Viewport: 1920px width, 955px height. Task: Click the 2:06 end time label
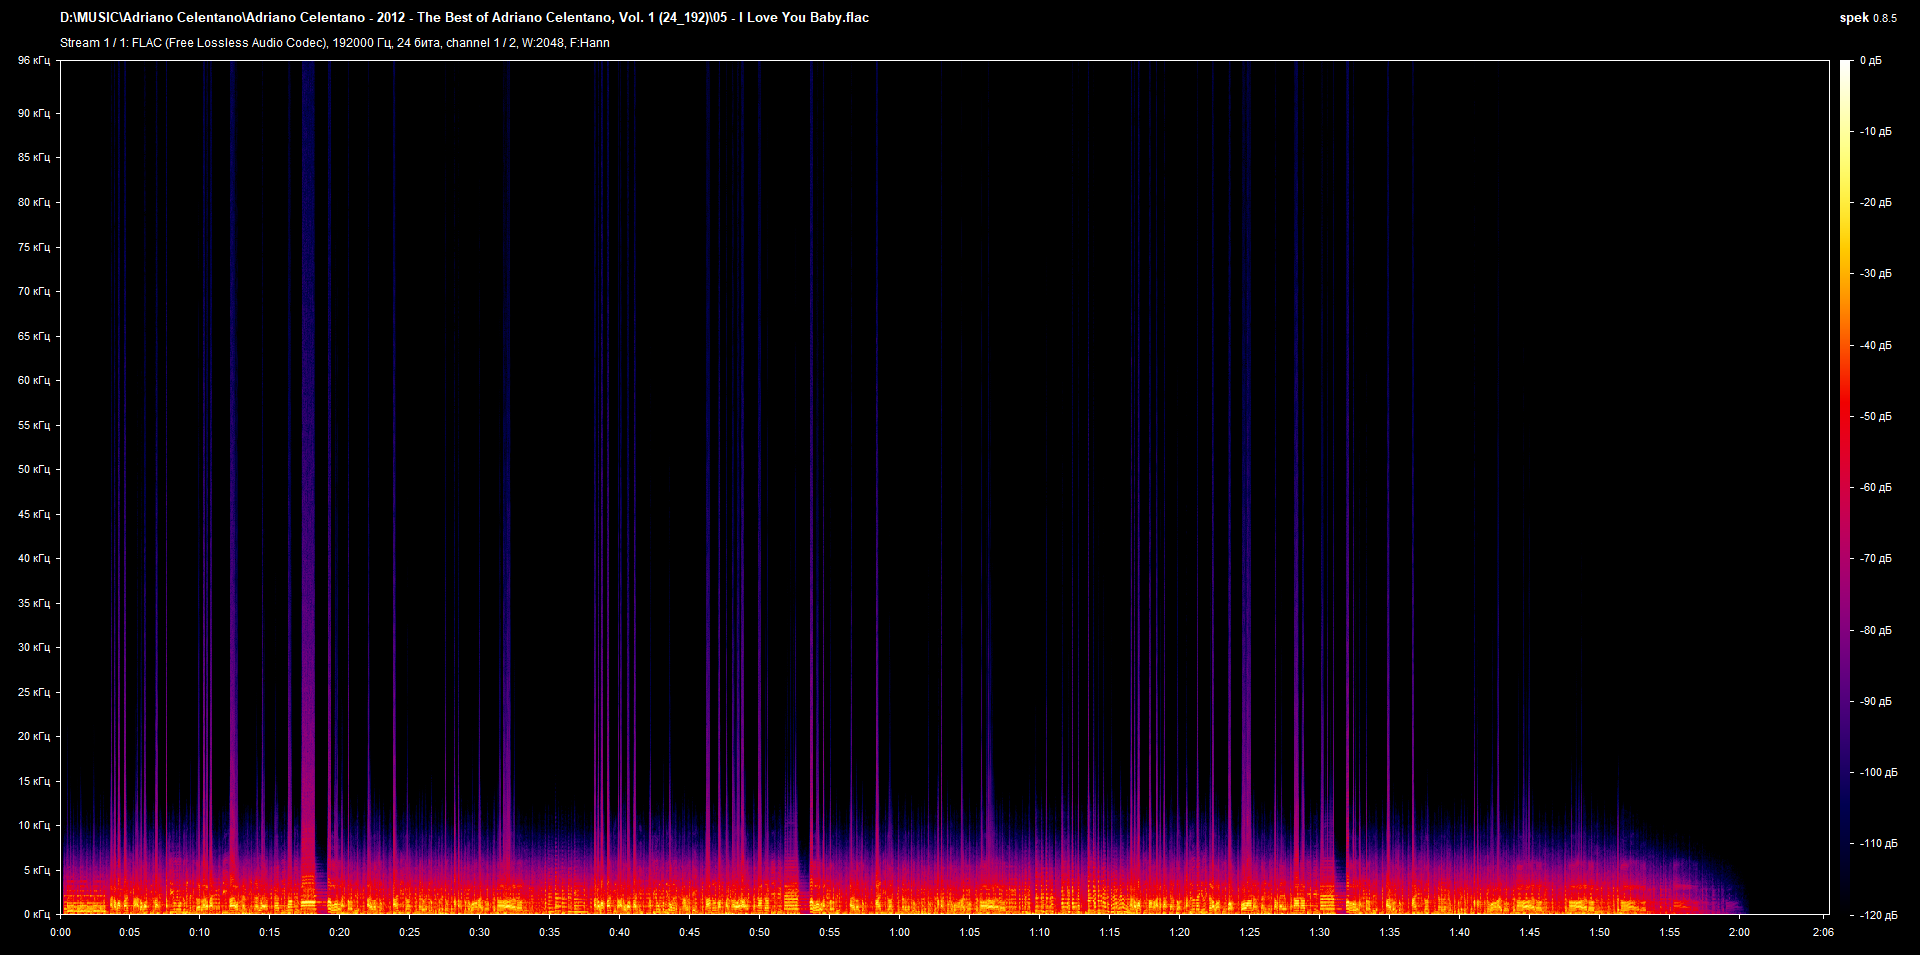[x=1823, y=932]
